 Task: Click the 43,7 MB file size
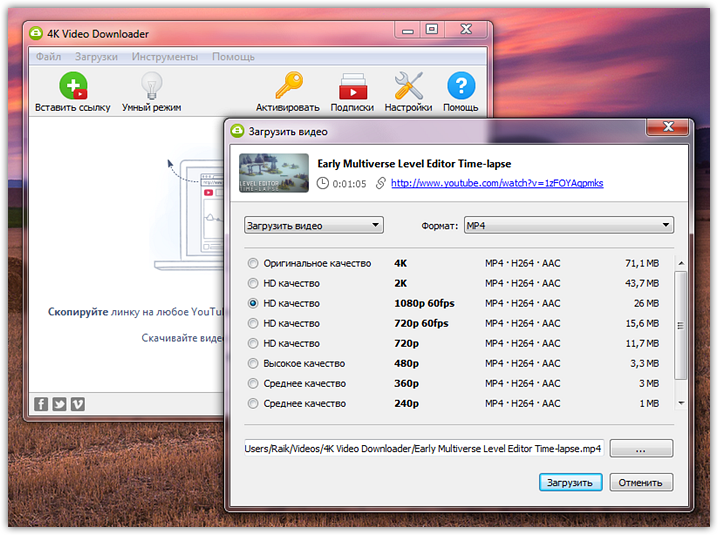pyautogui.click(x=642, y=284)
